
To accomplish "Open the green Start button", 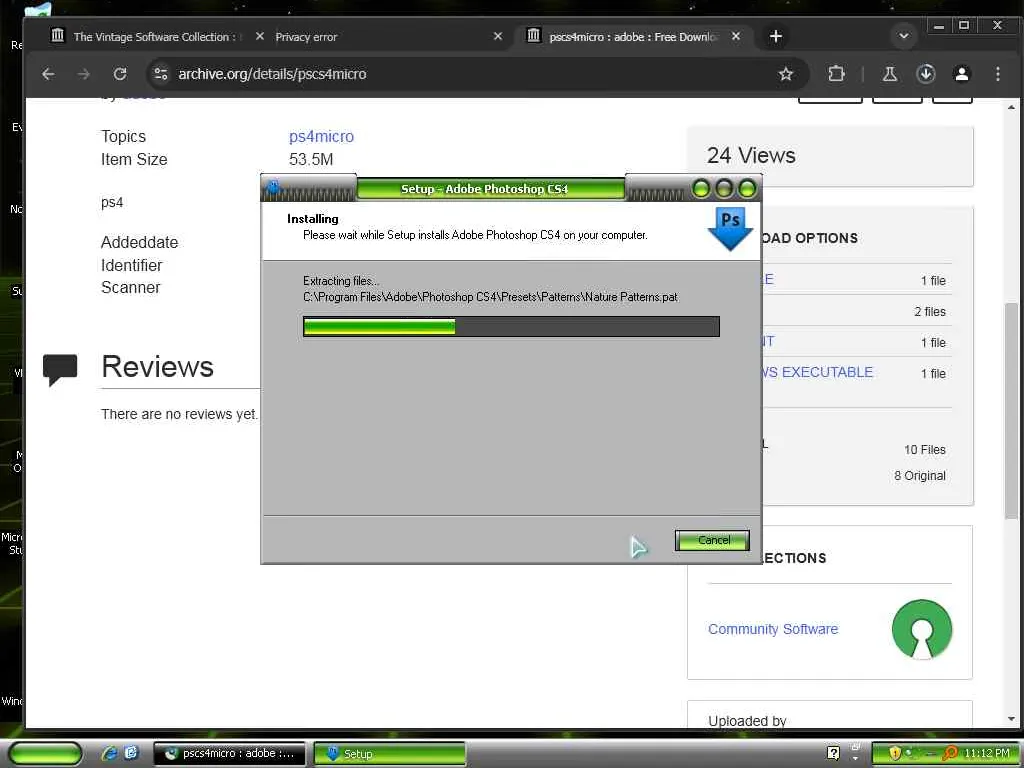I will click(45, 754).
